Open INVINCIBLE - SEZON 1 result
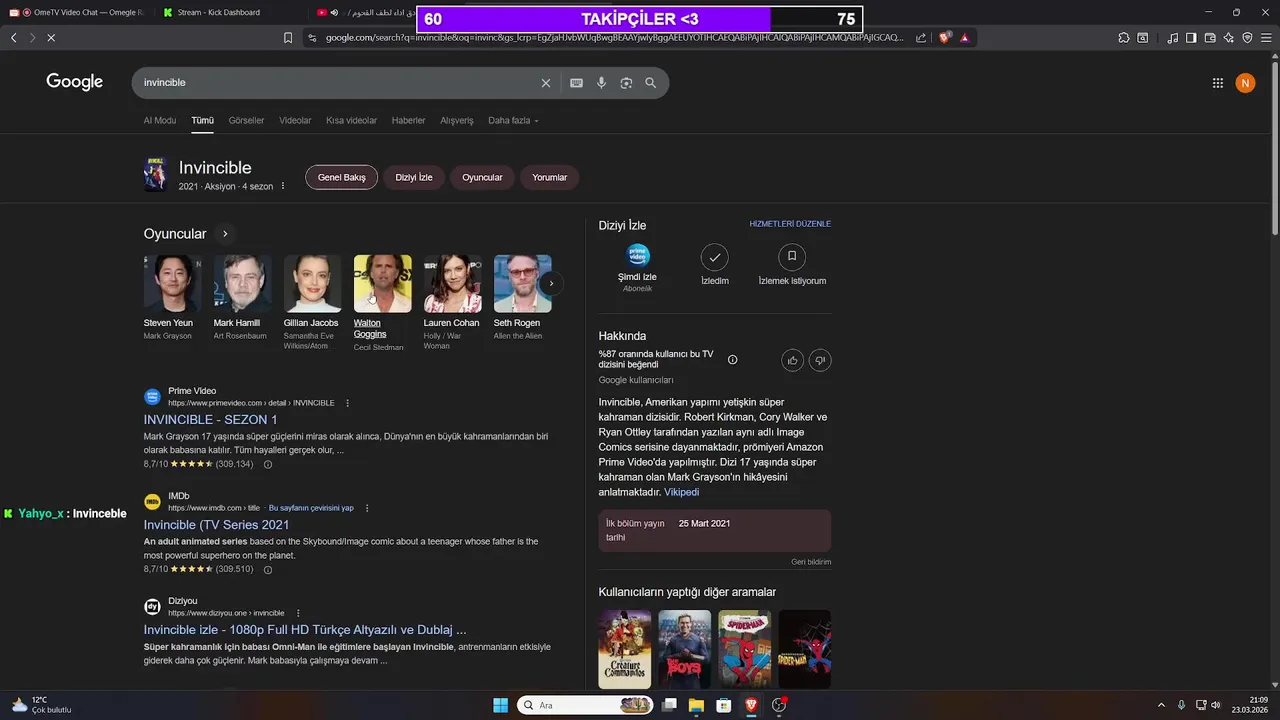Screen dimensions: 1280x720 210,419
